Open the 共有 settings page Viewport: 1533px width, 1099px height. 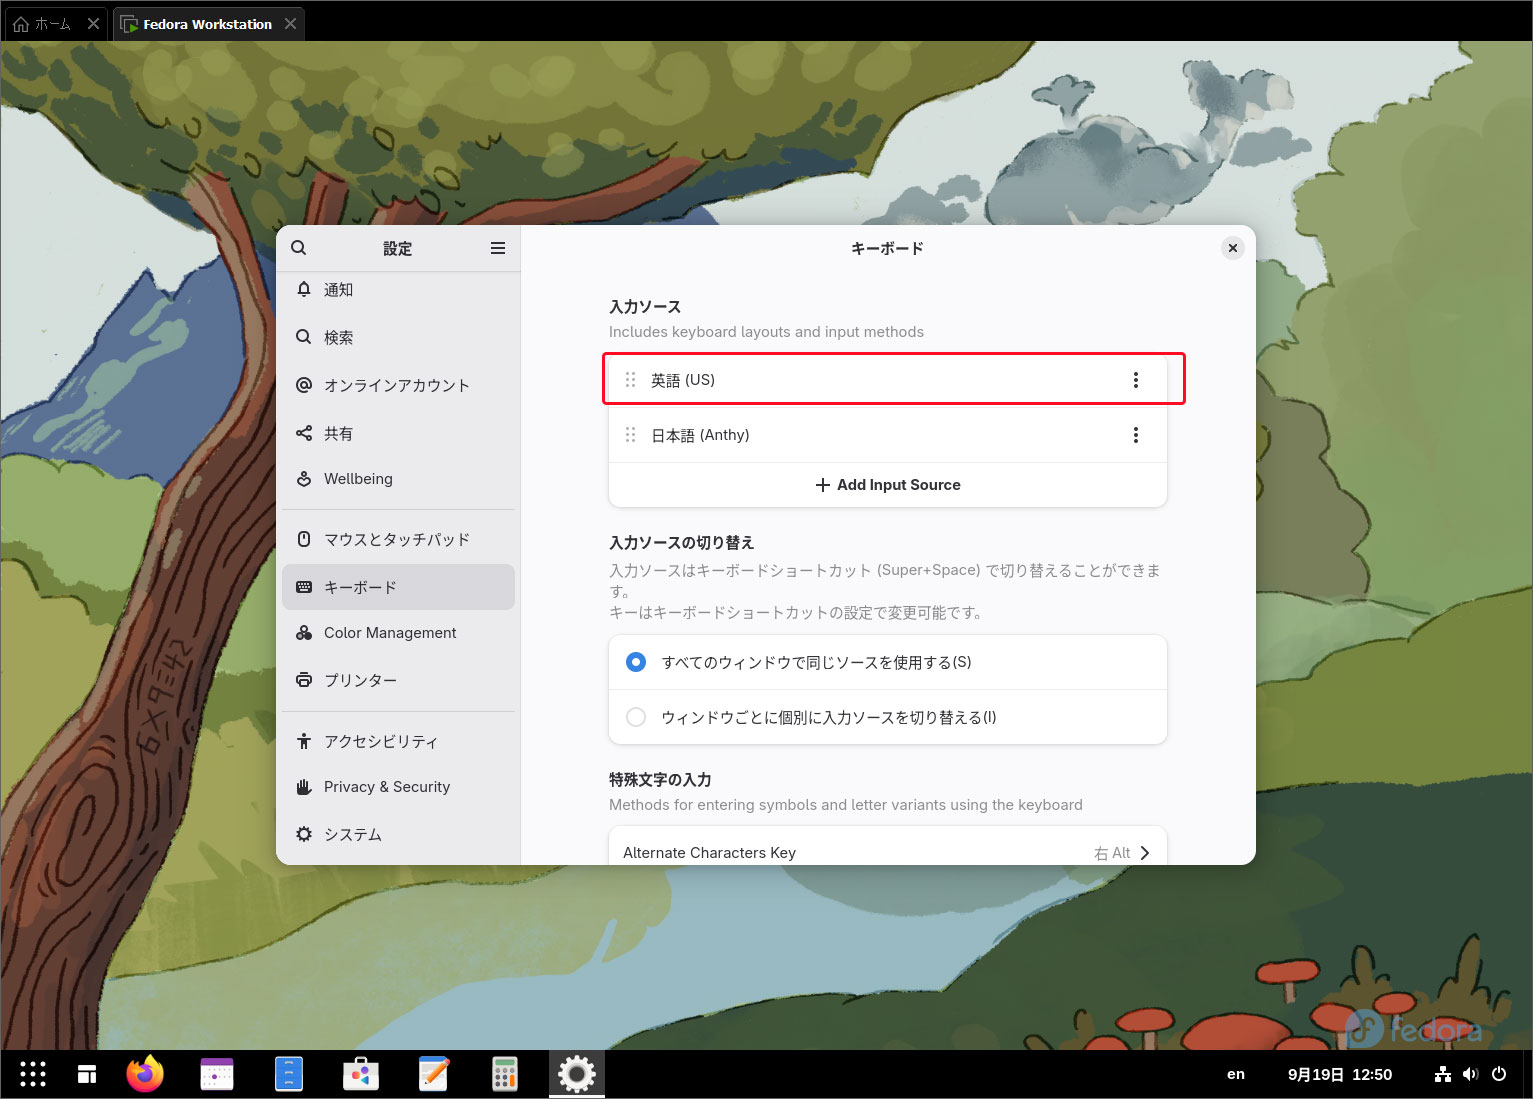click(398, 434)
